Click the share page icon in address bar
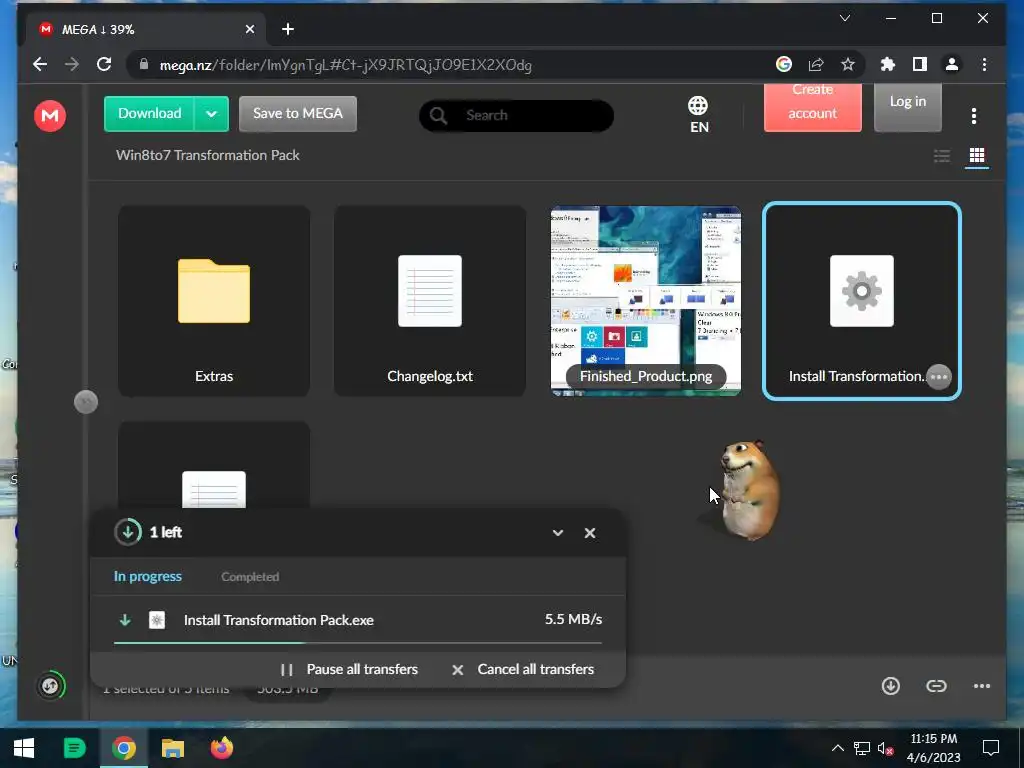 tap(816, 64)
